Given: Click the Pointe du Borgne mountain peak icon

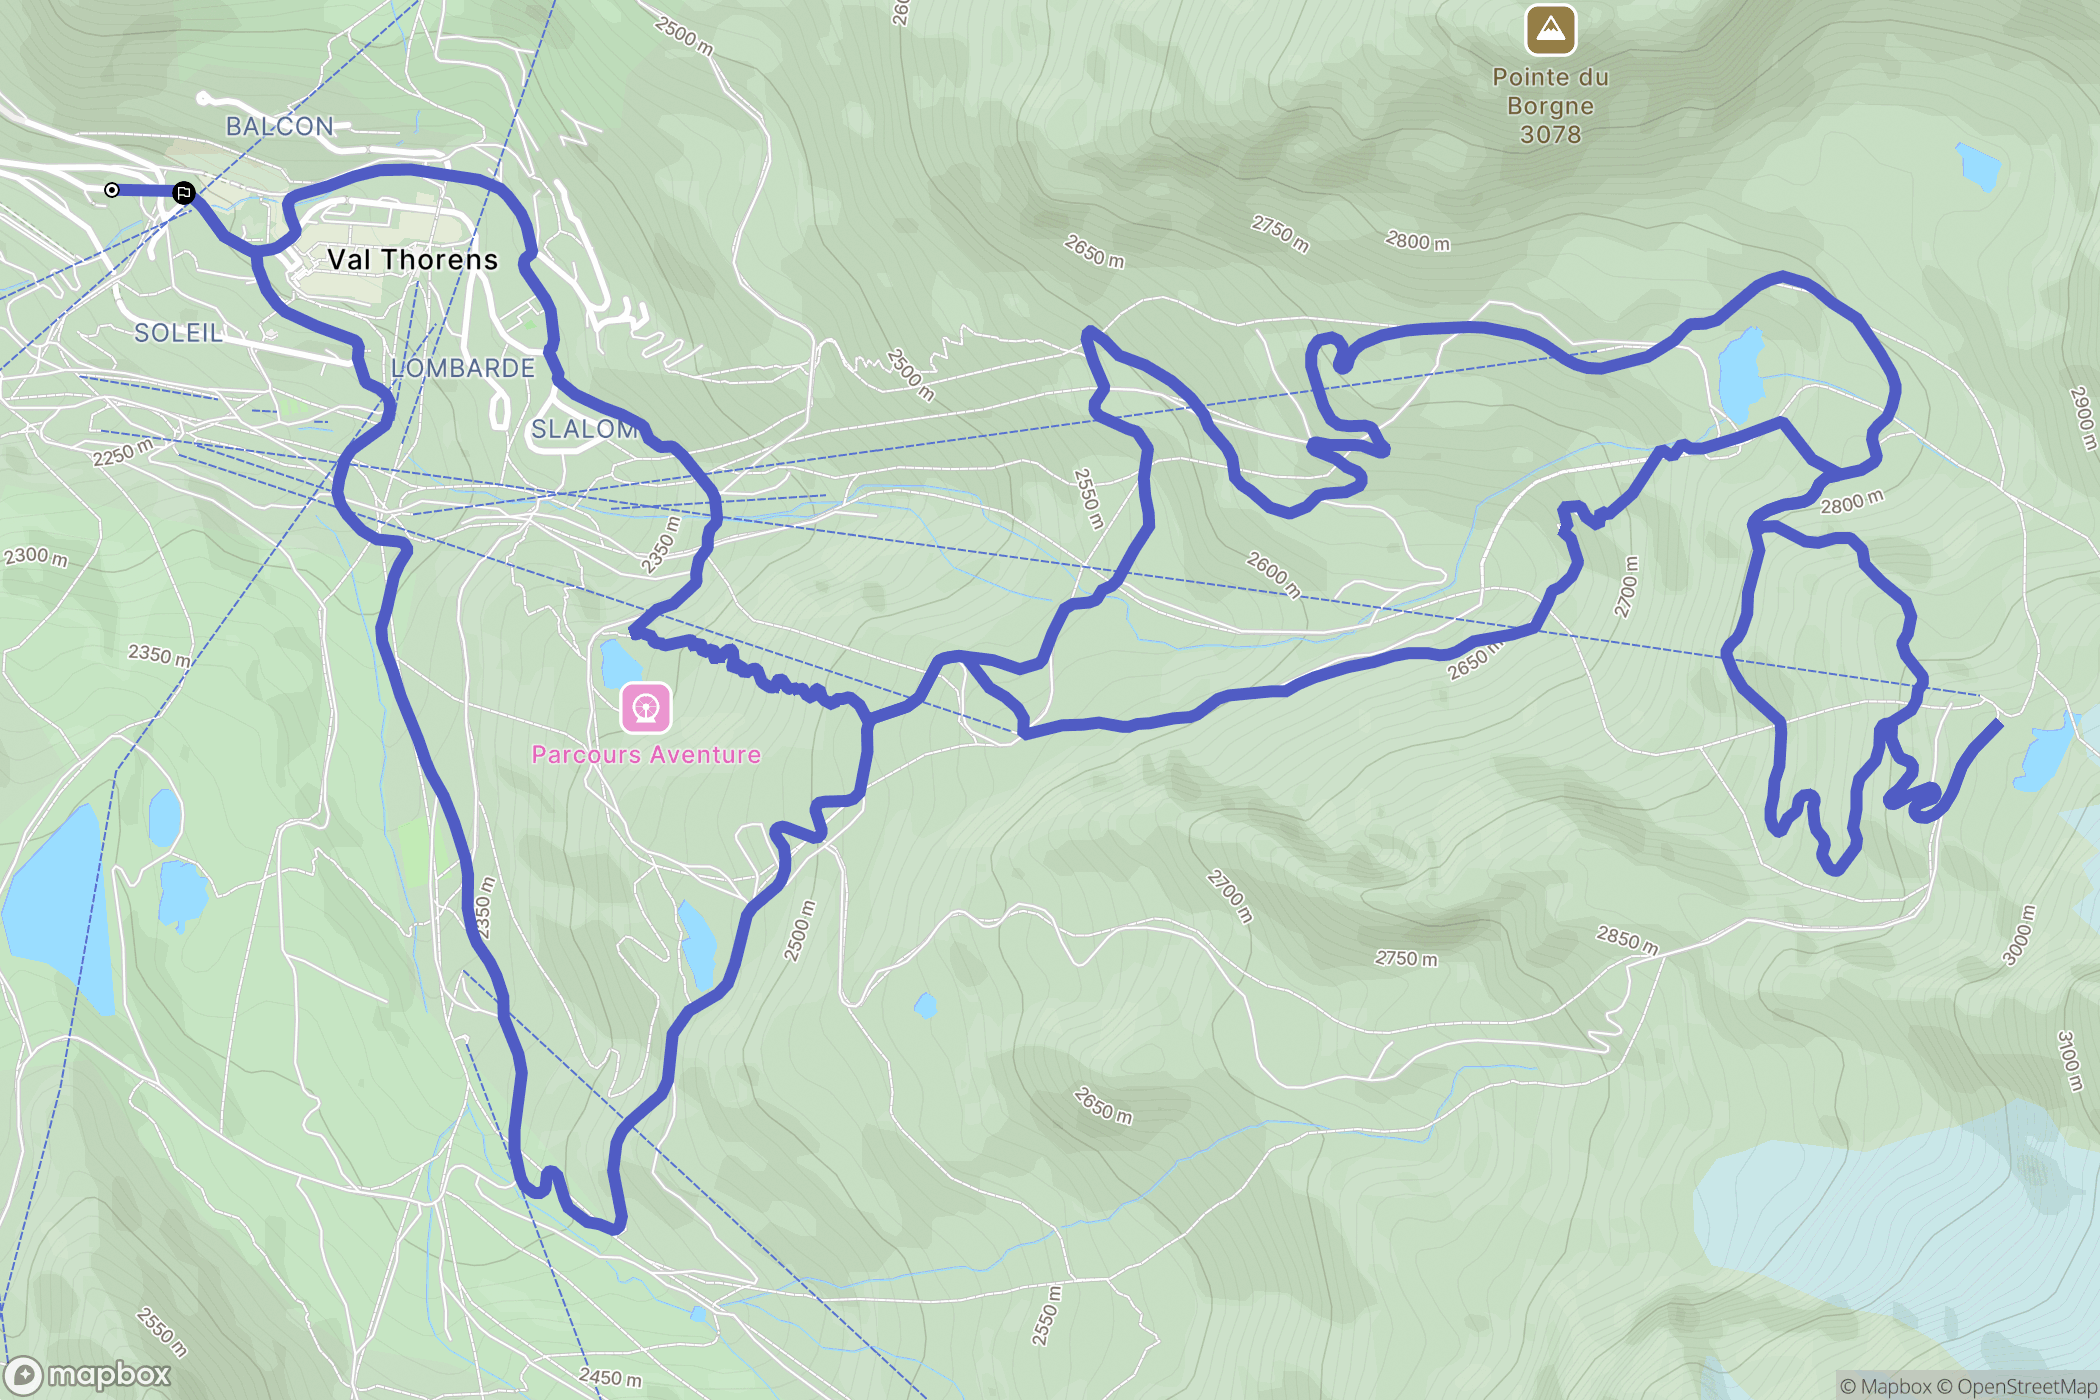Looking at the screenshot, I should [x=1550, y=31].
